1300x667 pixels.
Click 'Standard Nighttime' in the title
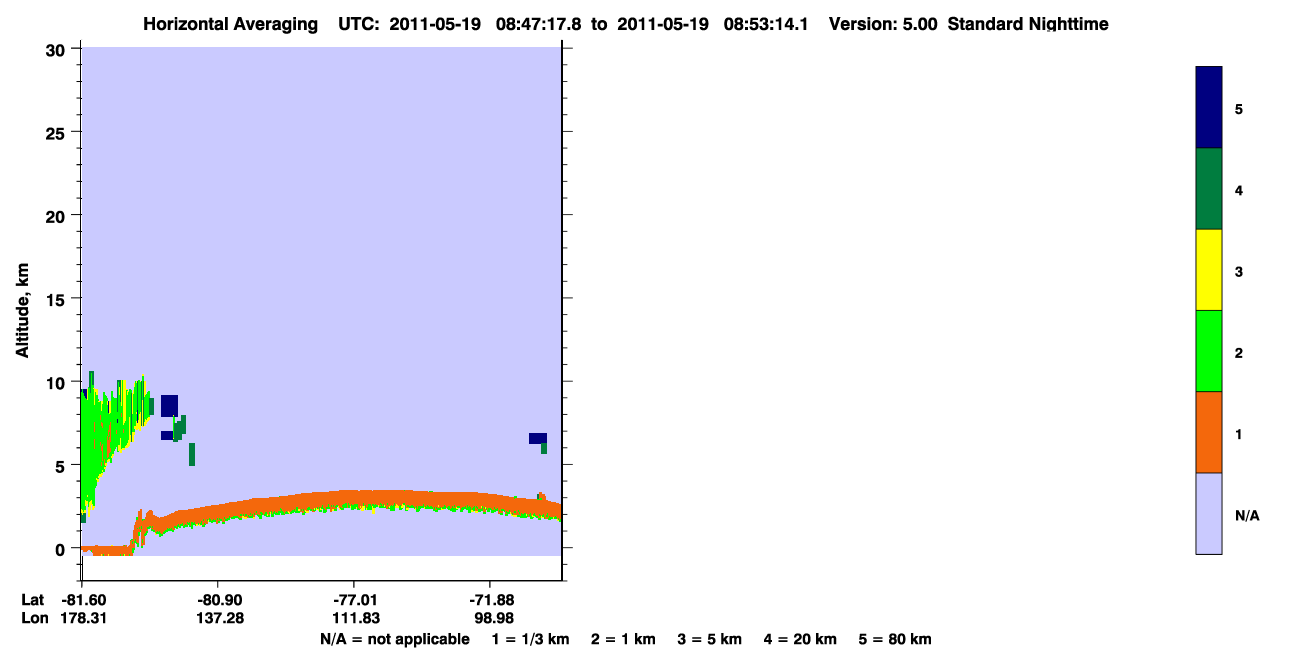coord(1028,24)
